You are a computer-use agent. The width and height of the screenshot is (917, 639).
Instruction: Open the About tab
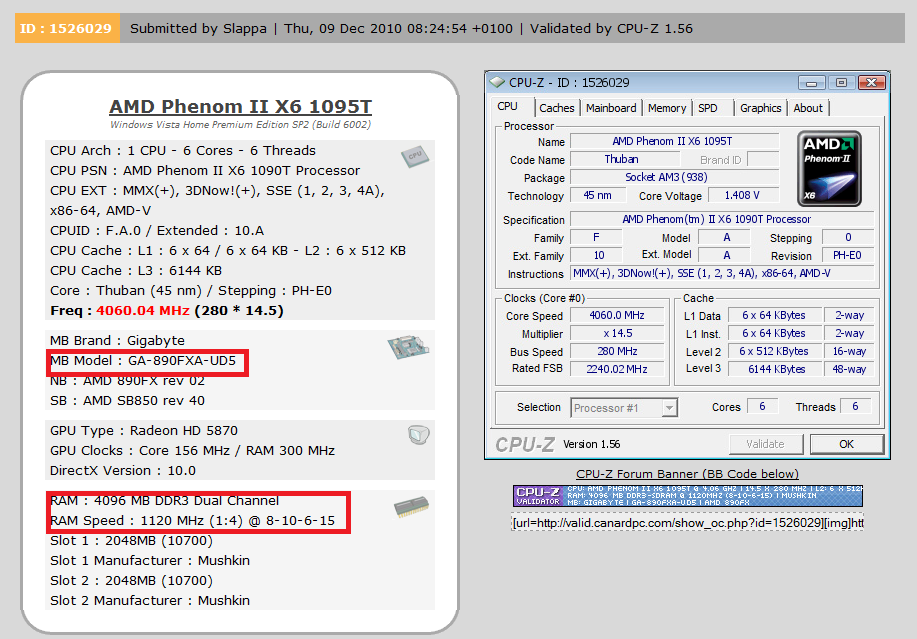[808, 108]
